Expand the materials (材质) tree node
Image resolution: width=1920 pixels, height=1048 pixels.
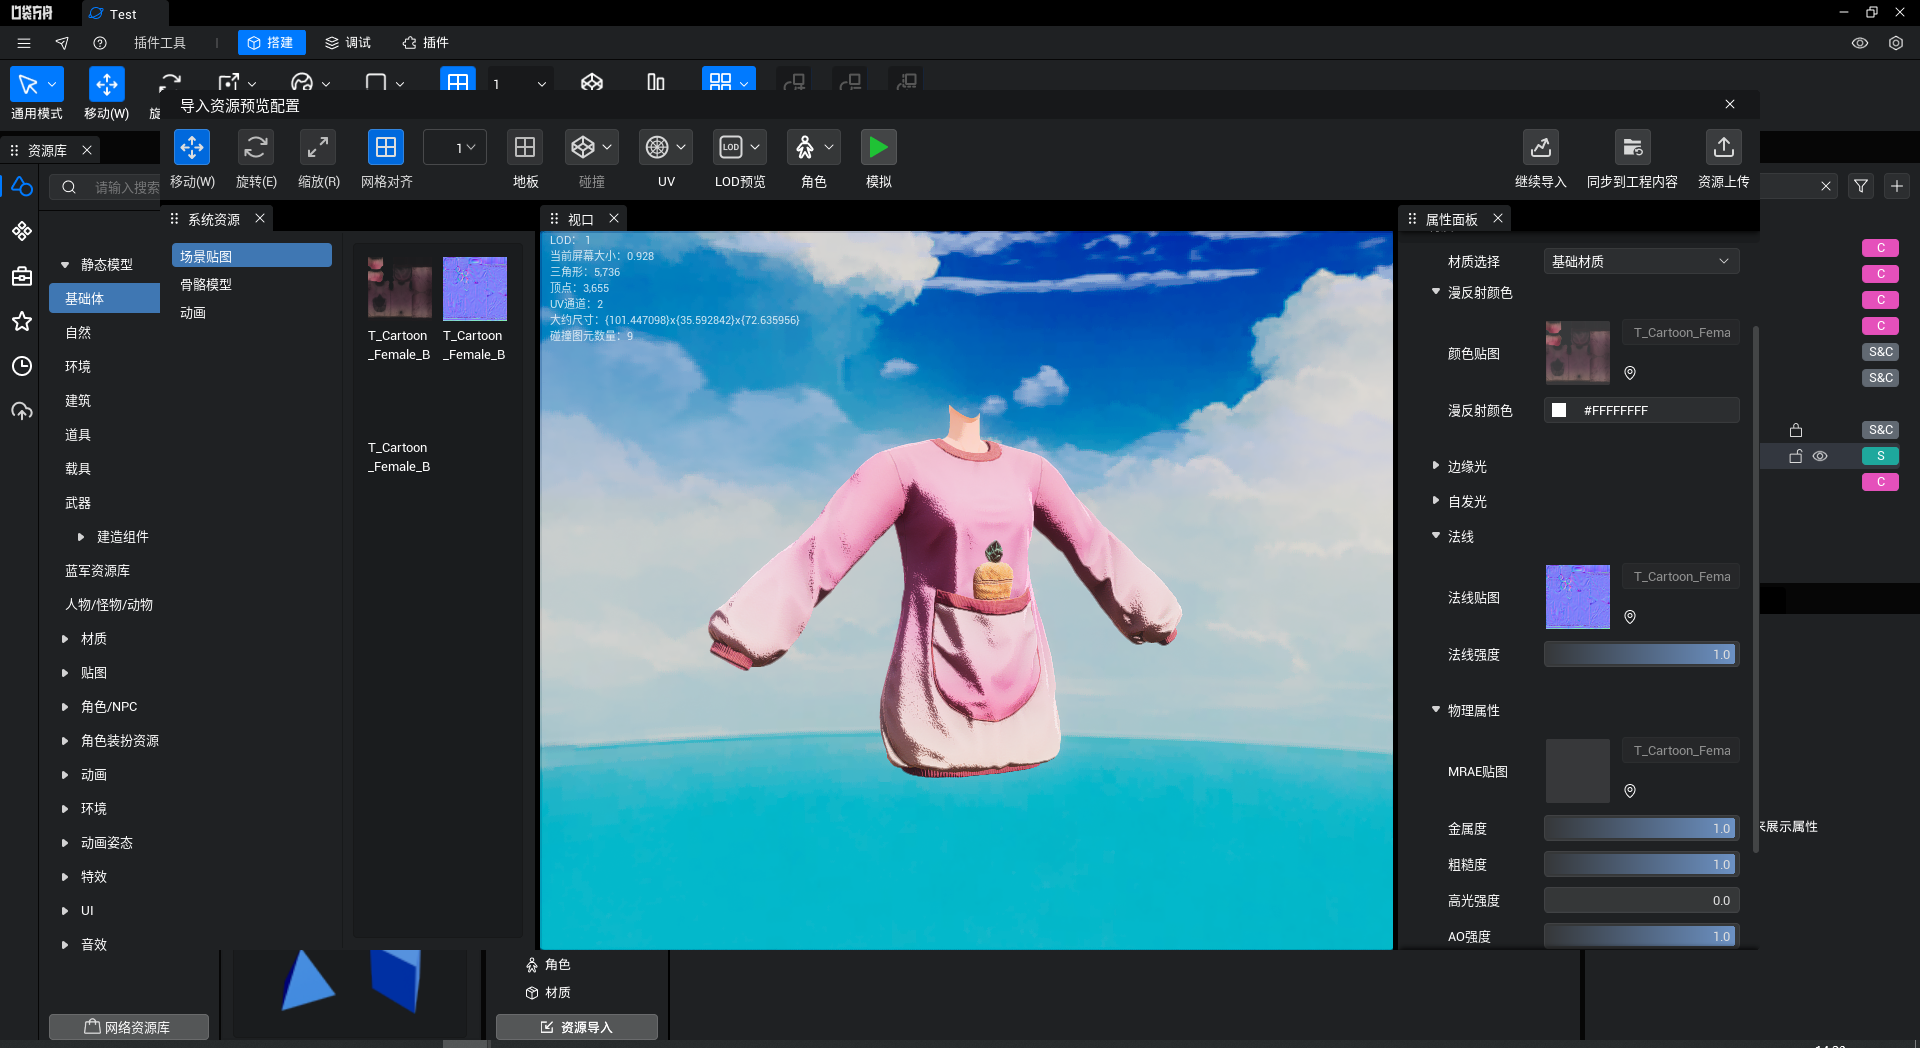click(x=65, y=638)
